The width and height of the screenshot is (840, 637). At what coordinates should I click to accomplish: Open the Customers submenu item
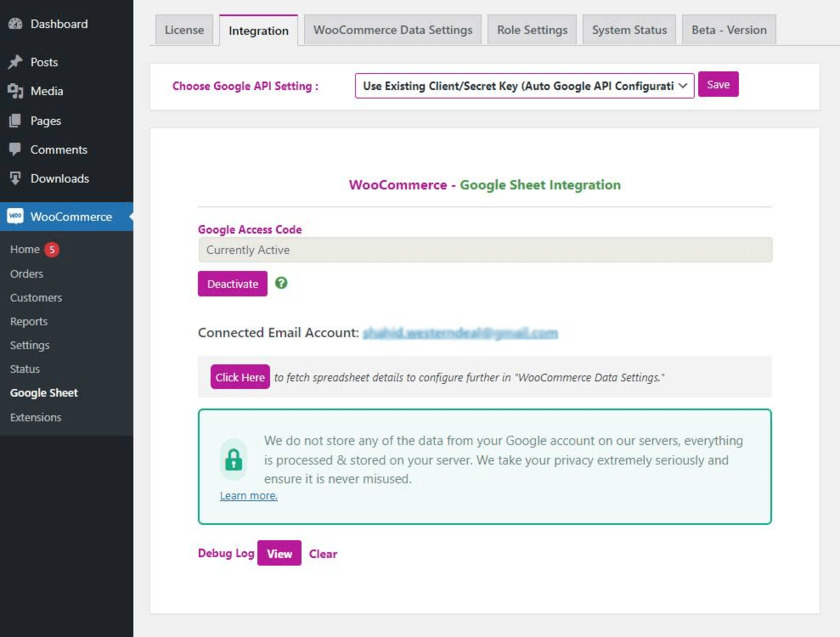pos(36,297)
